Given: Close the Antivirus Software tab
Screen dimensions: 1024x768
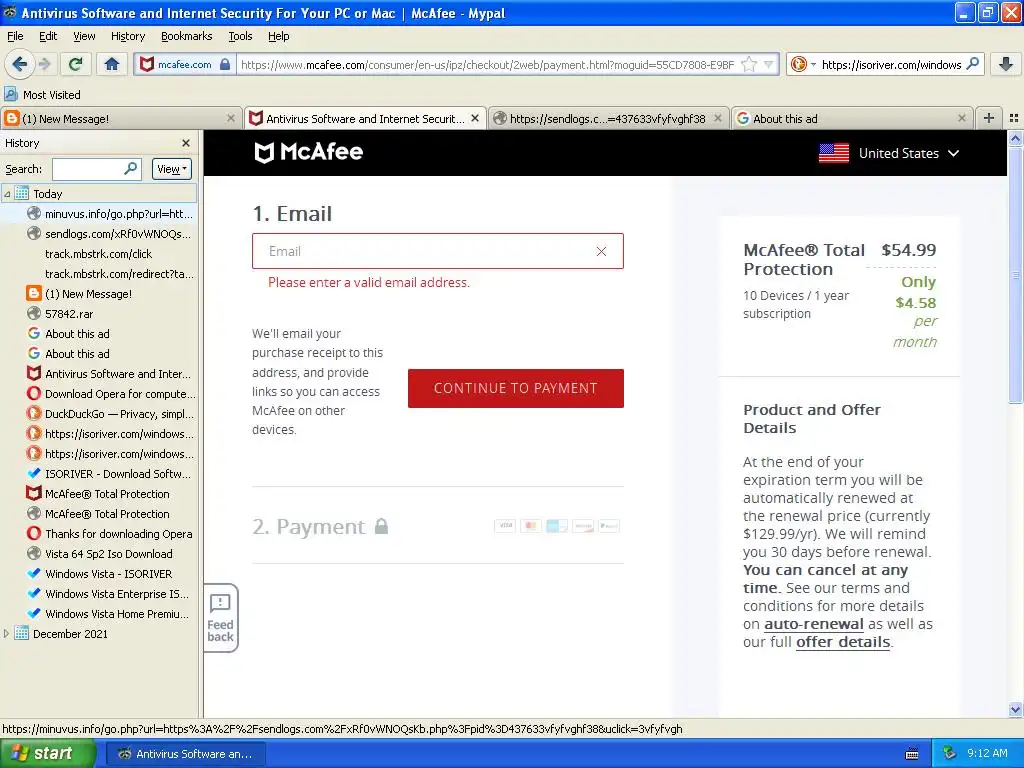Looking at the screenshot, I should pos(475,118).
